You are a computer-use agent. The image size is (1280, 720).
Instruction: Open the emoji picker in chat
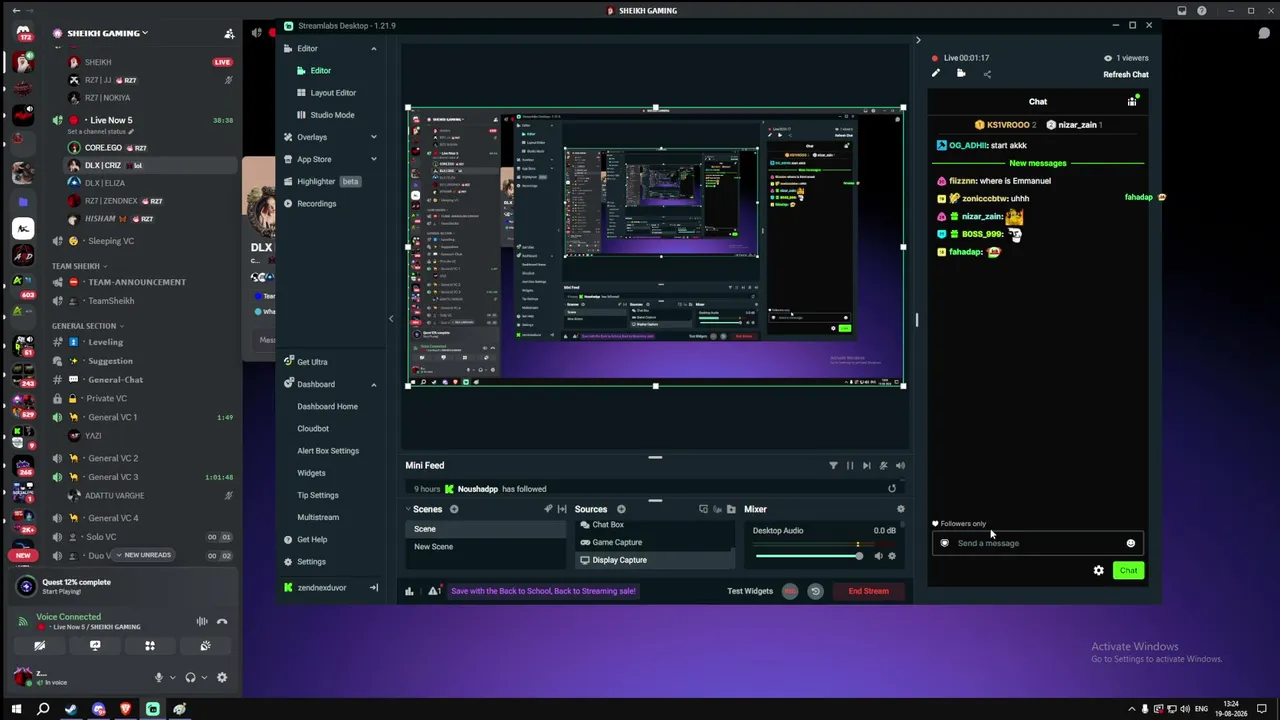pos(1131,543)
